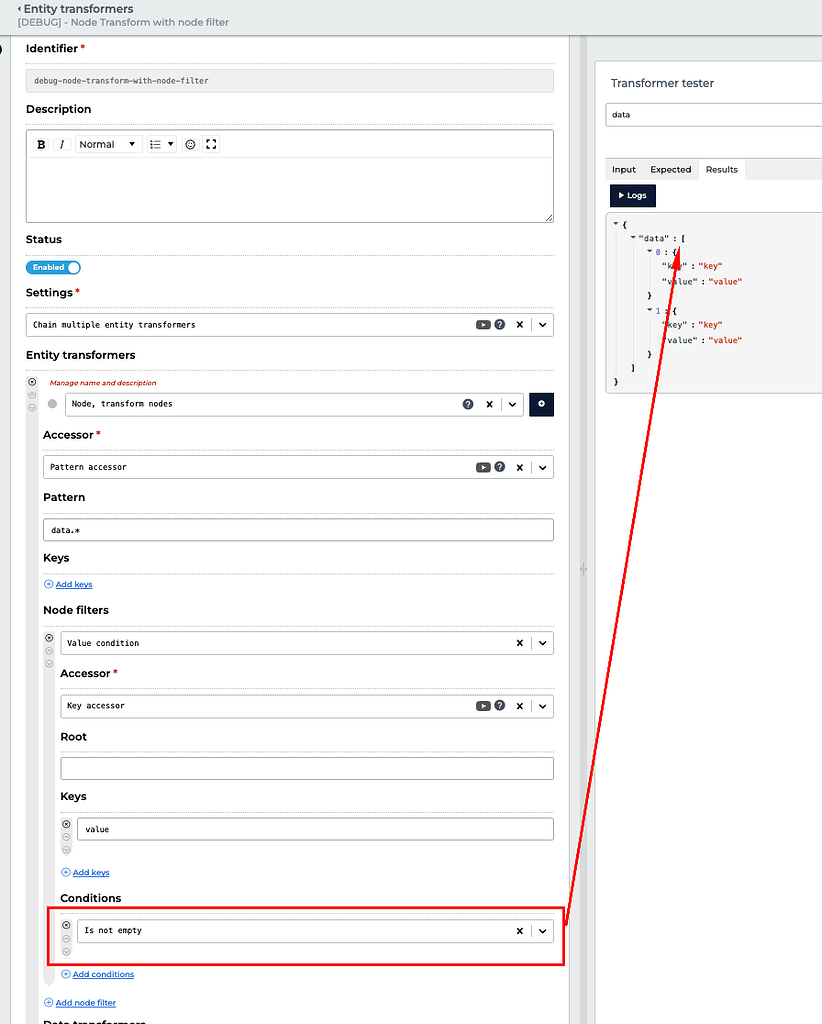This screenshot has width=822, height=1024.
Task: Open help for Node, transform nodes
Action: [x=468, y=404]
